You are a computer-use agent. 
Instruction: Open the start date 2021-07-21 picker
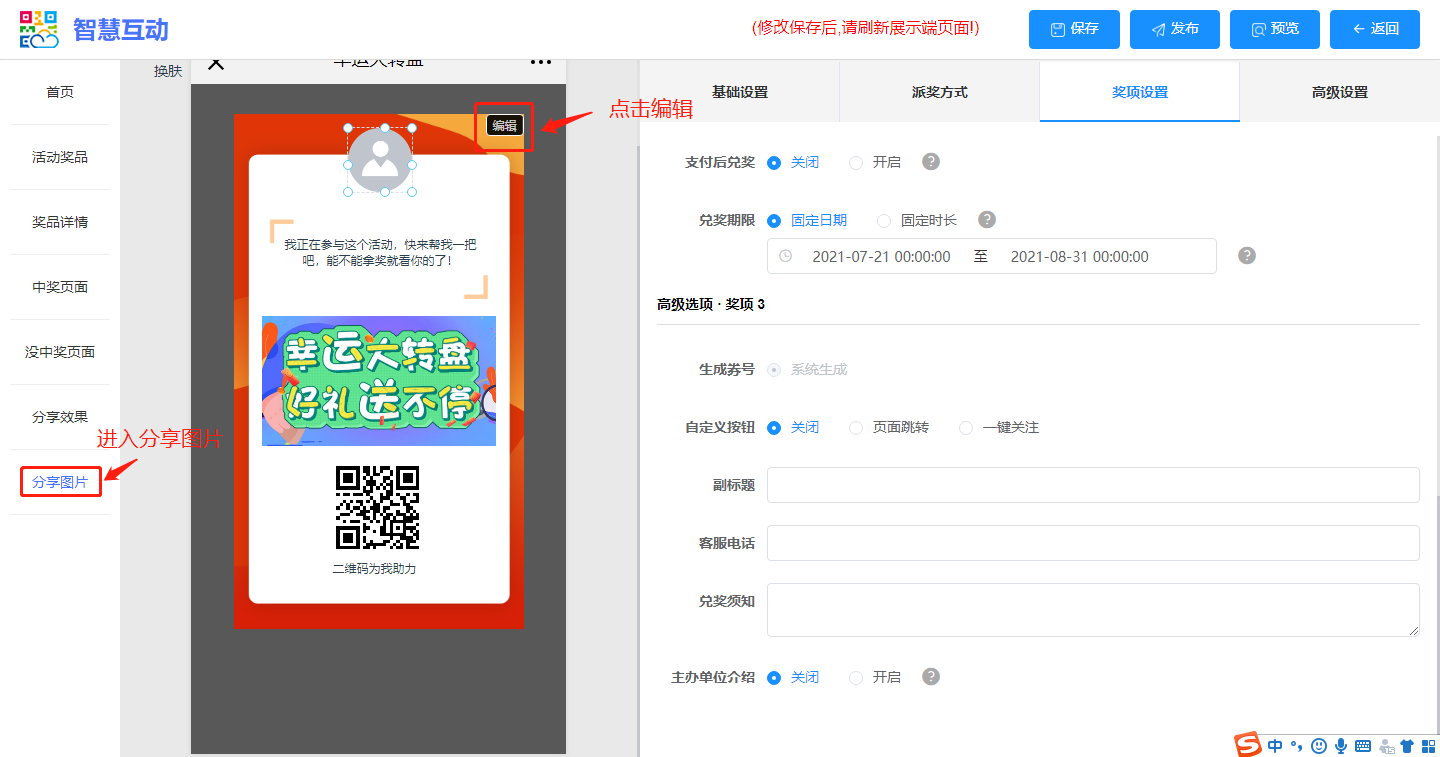(881, 257)
